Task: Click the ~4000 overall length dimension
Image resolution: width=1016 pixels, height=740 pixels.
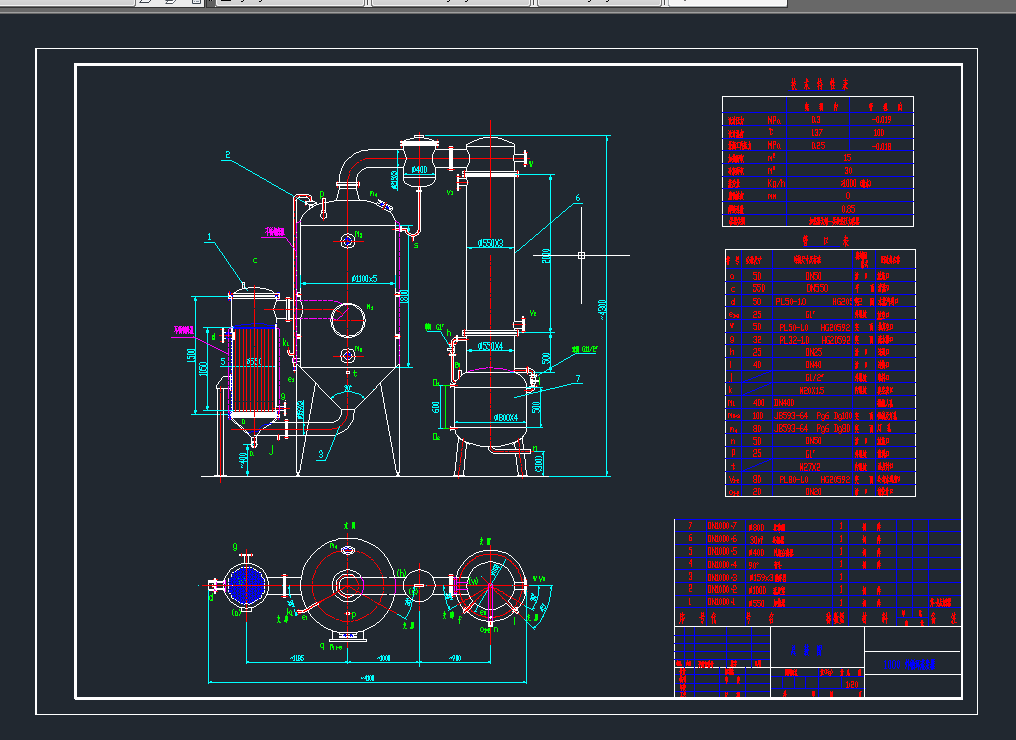Action: 370,680
